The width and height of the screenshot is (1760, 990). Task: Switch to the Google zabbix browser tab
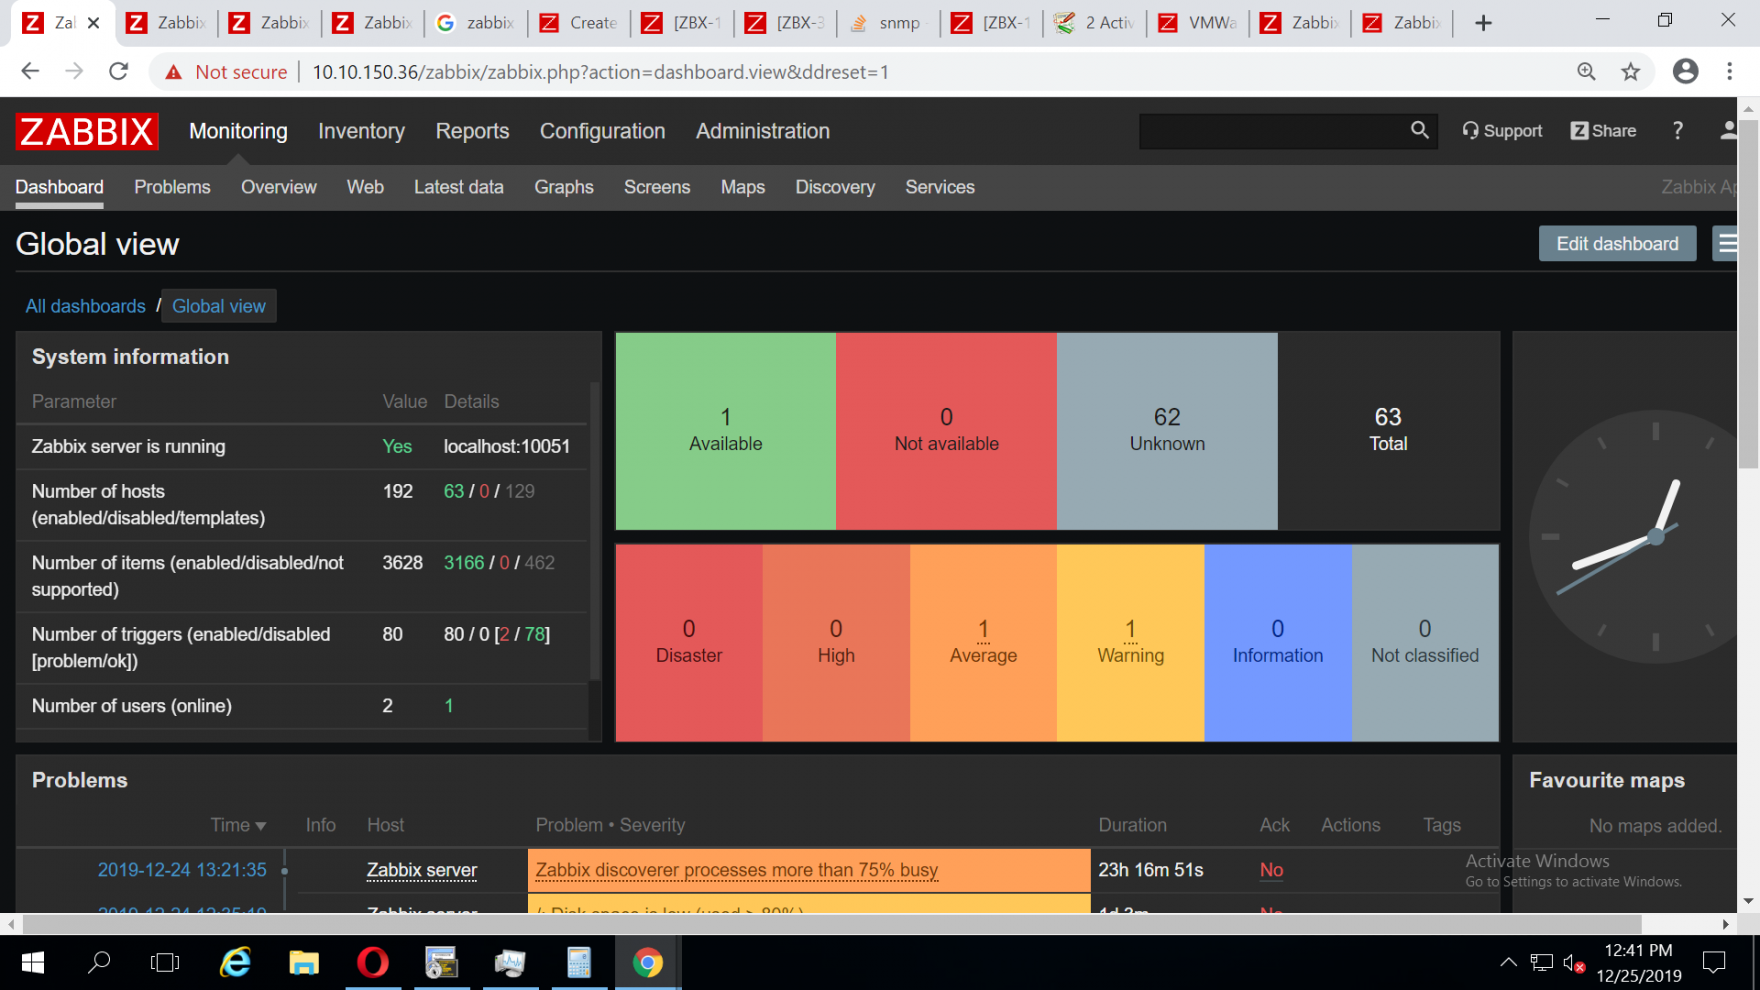pos(475,23)
